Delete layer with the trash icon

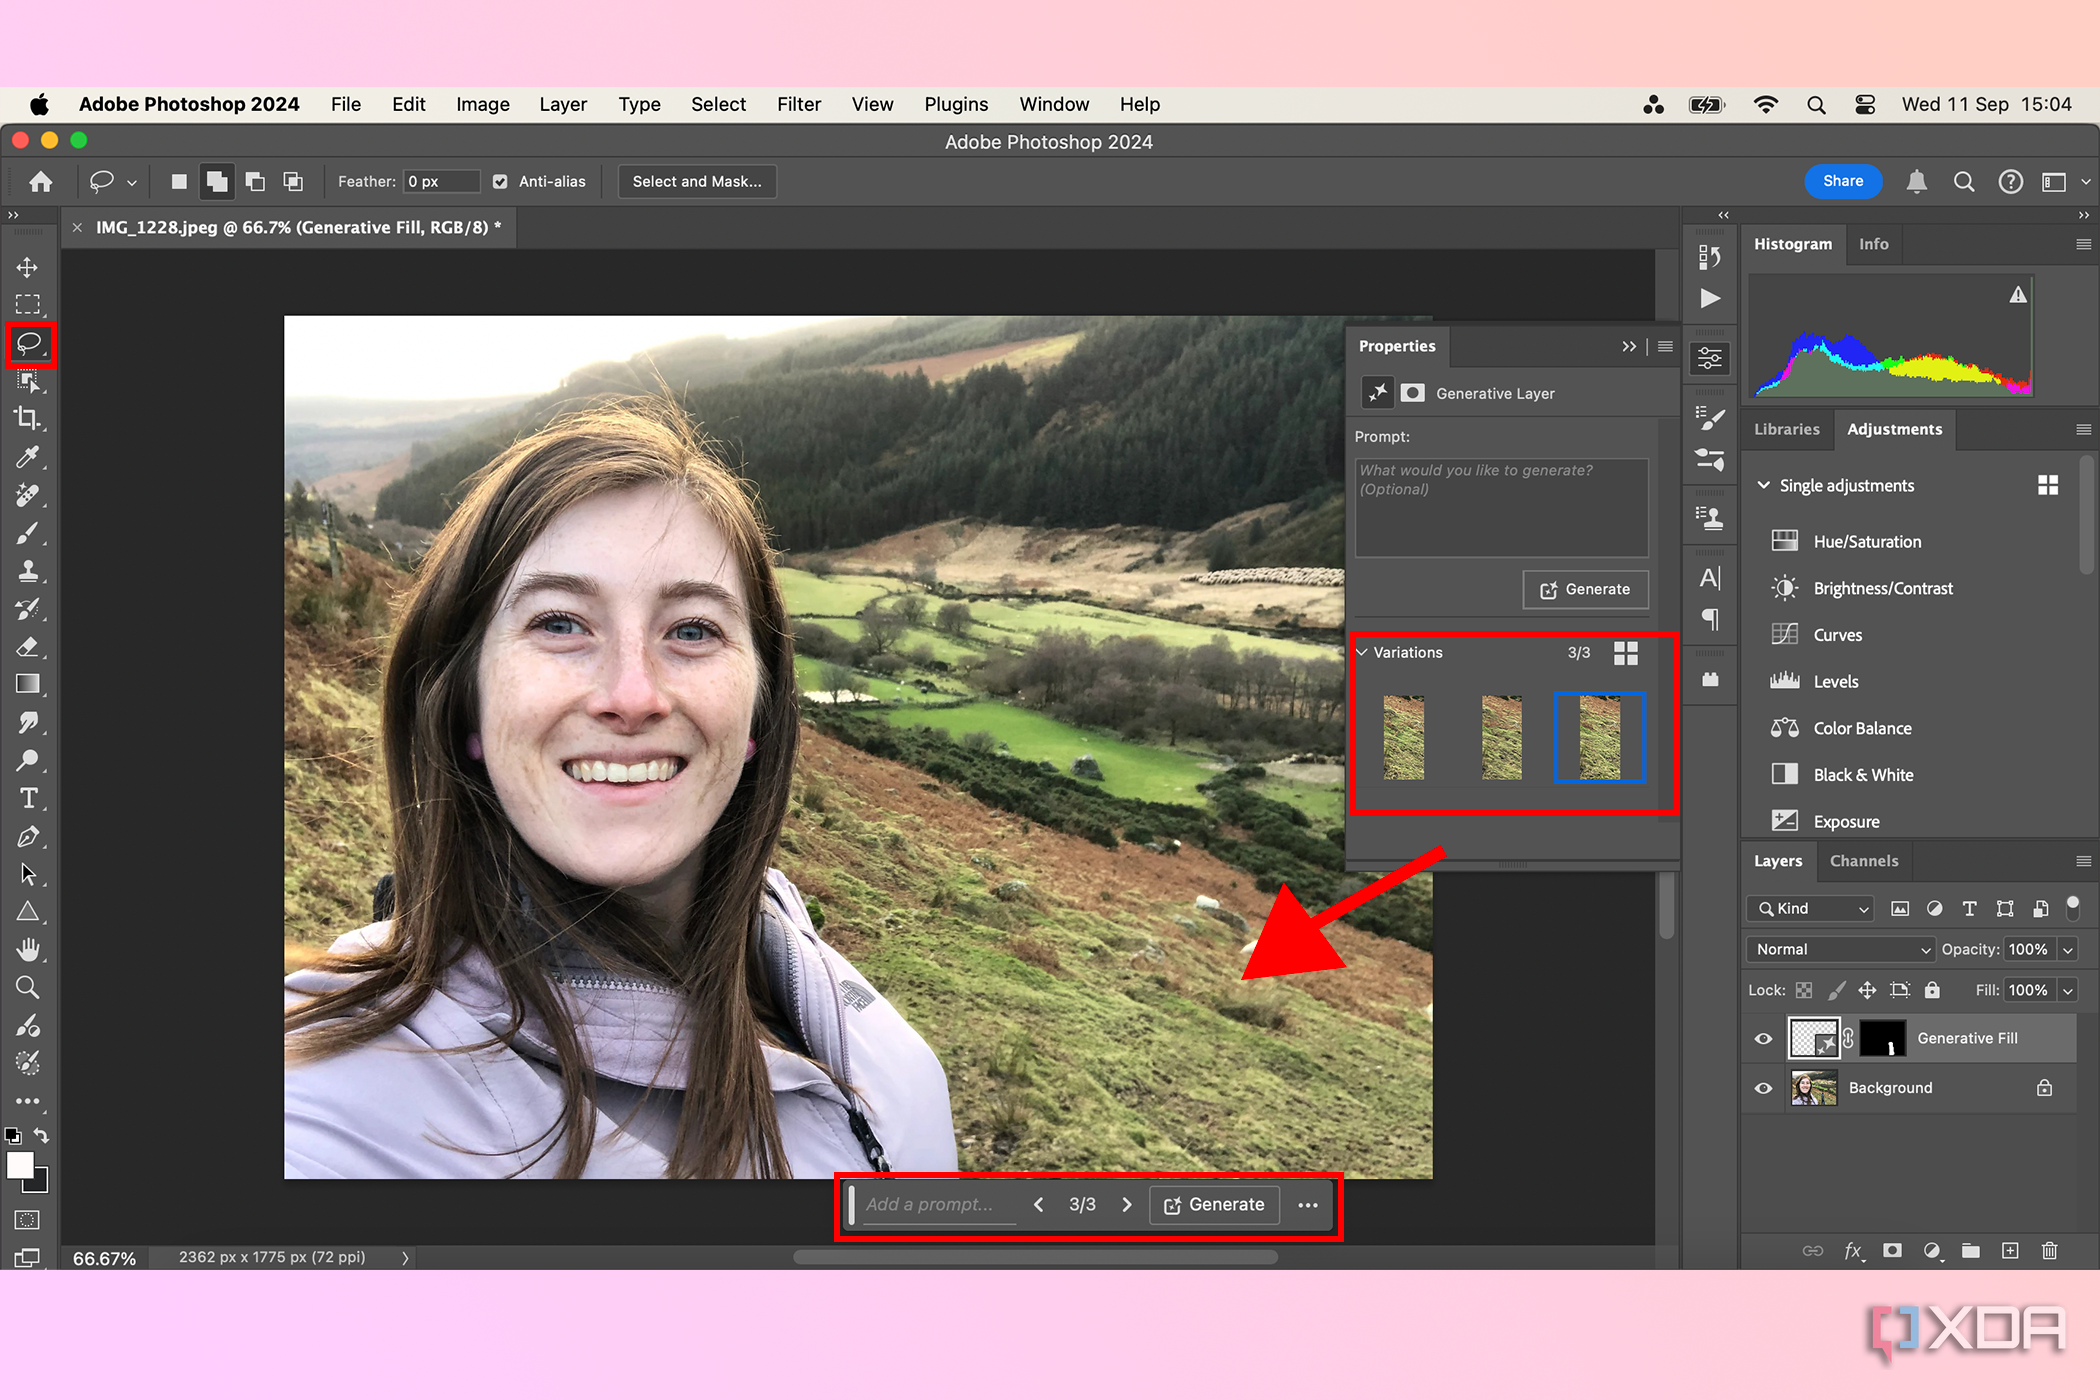click(x=2049, y=1251)
